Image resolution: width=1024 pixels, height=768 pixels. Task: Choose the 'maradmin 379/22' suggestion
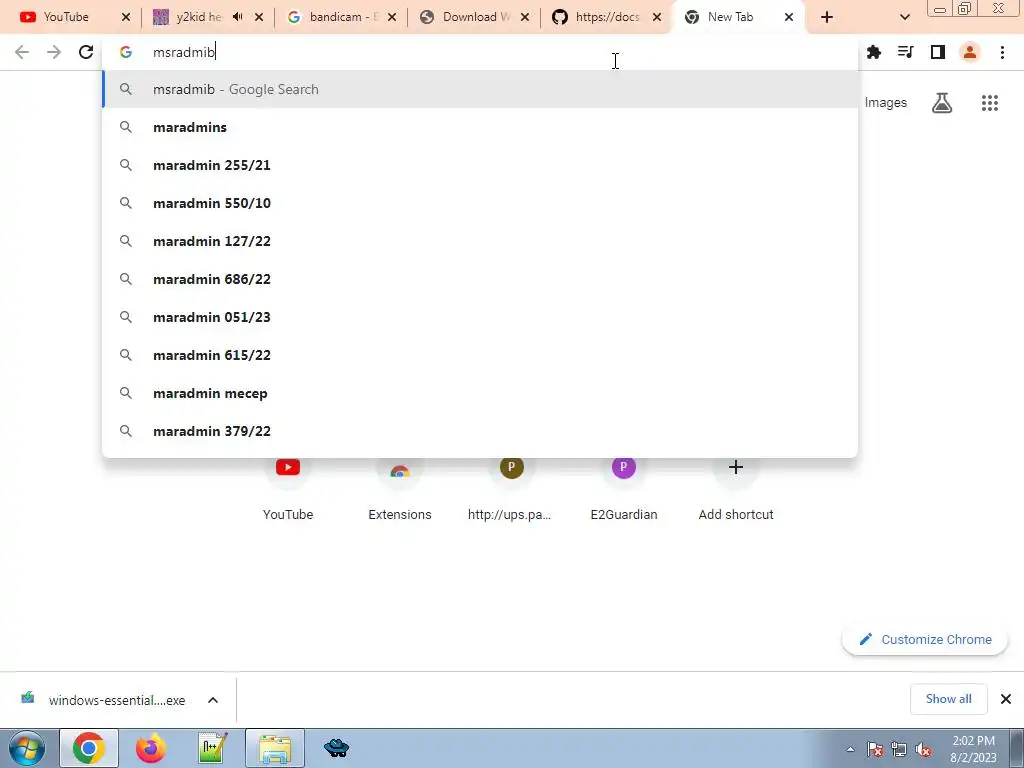480,431
